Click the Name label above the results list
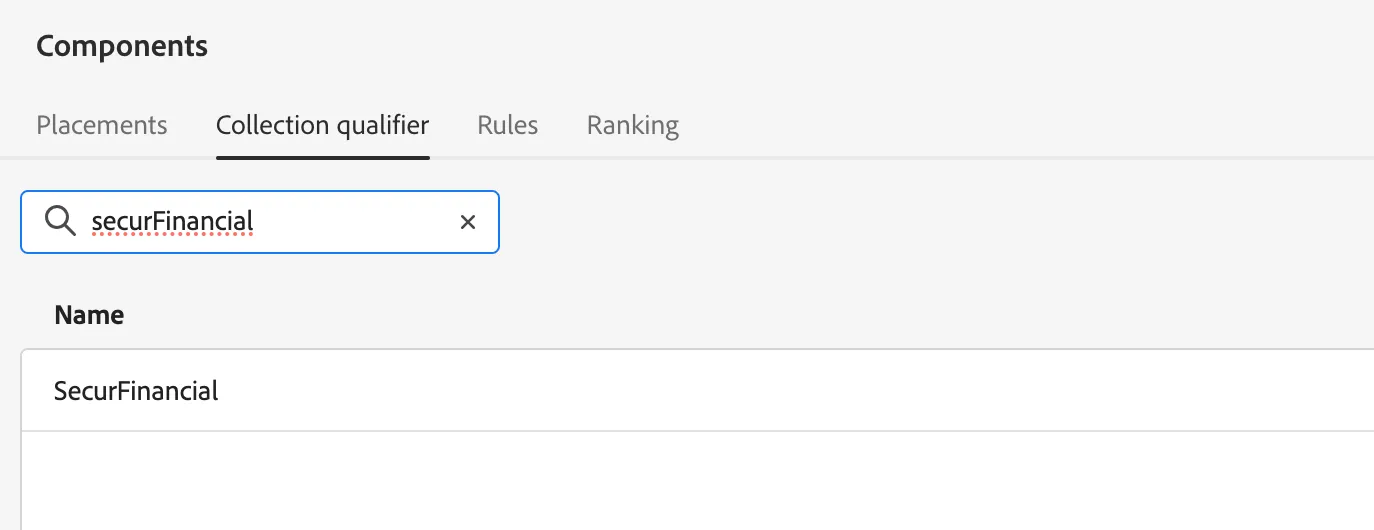This screenshot has height=530, width=1374. 89,315
